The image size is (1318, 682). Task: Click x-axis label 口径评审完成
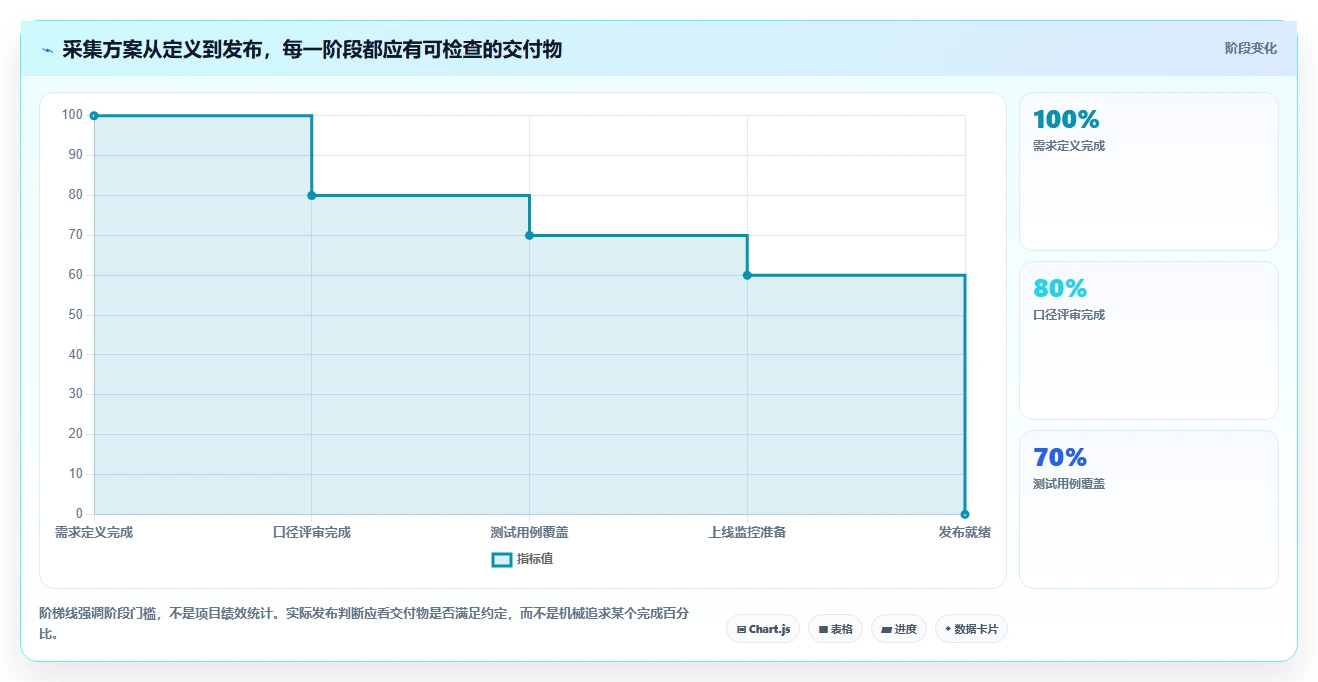tap(312, 532)
